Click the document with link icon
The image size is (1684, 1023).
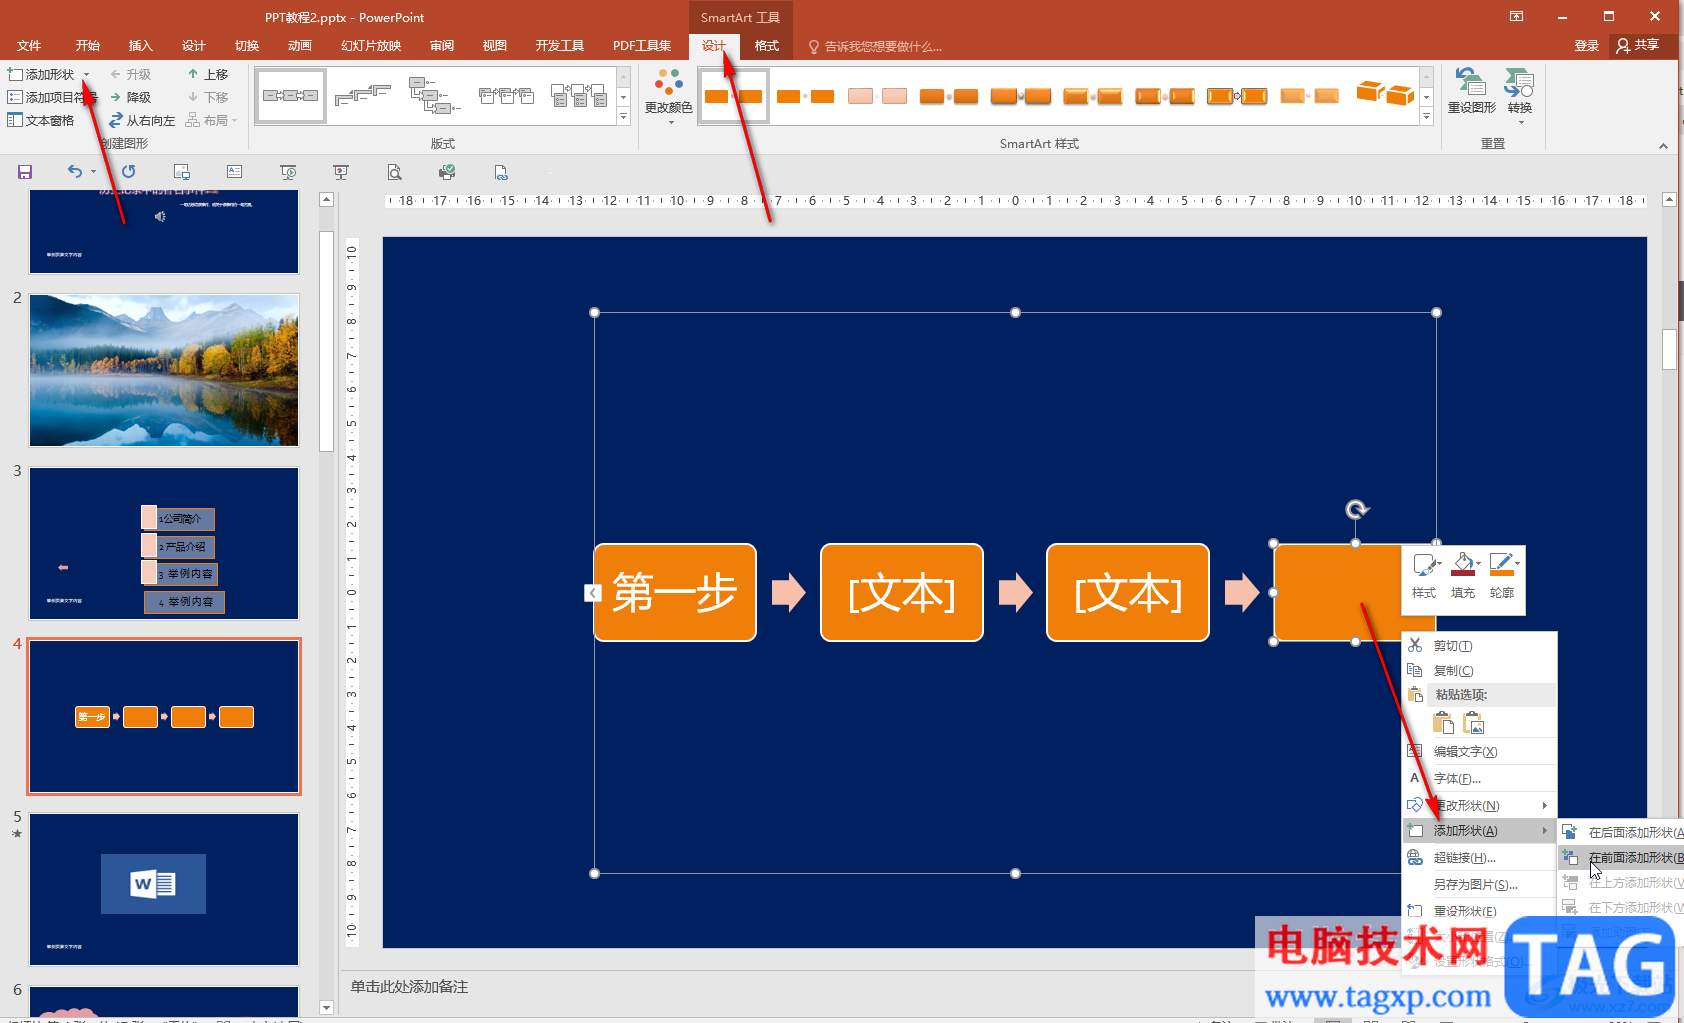tap(501, 172)
